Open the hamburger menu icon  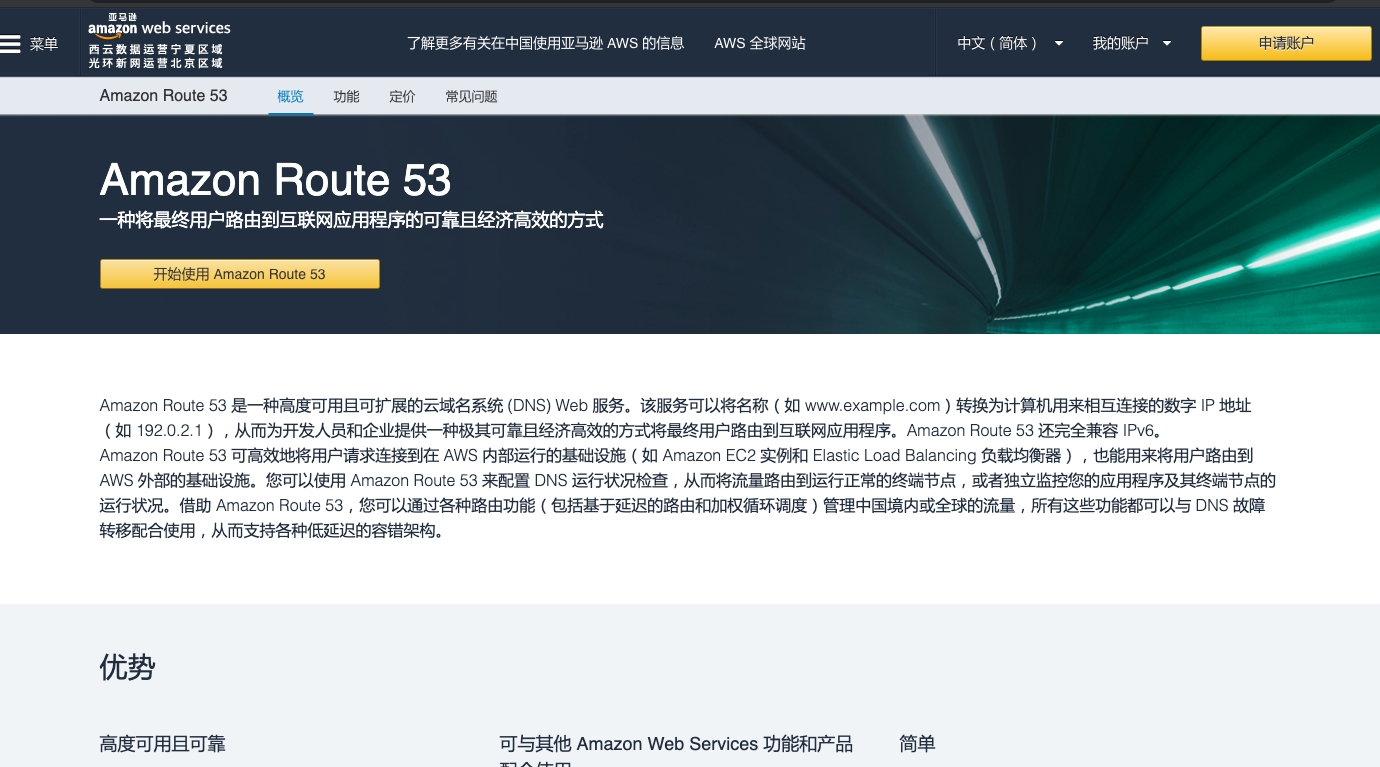coord(11,44)
